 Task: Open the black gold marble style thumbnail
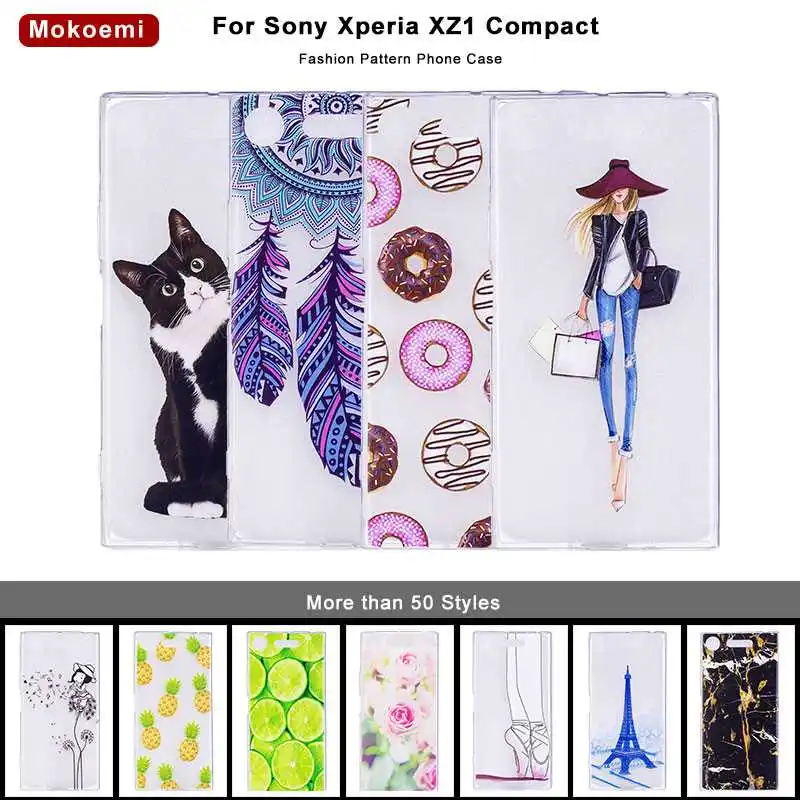(x=740, y=710)
